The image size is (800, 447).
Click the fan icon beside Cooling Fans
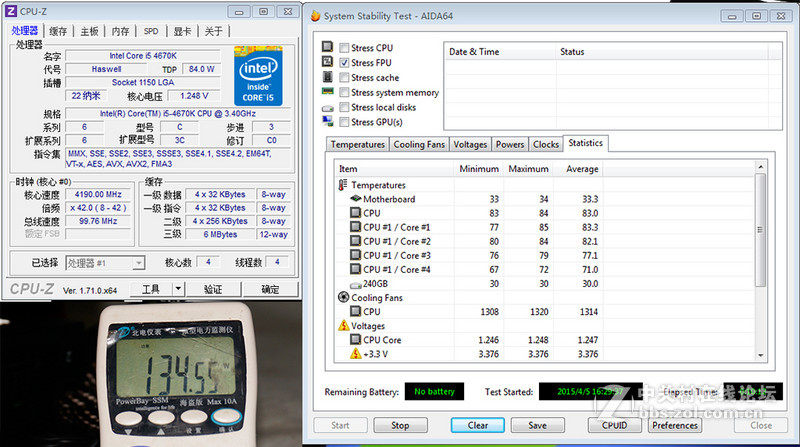click(343, 297)
